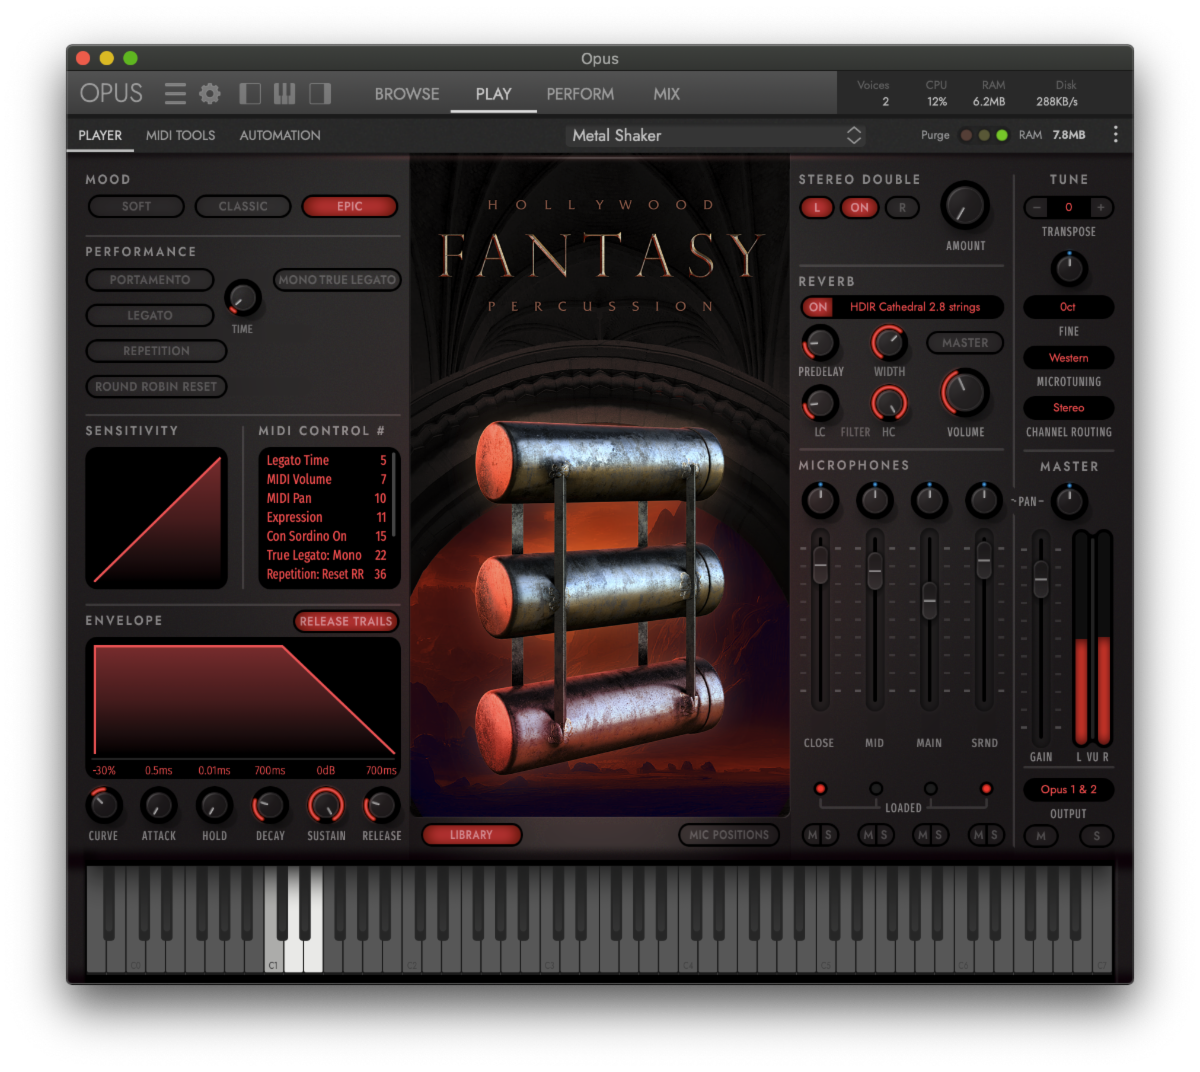Select the Classic mood
1200x1072 pixels.
(243, 206)
